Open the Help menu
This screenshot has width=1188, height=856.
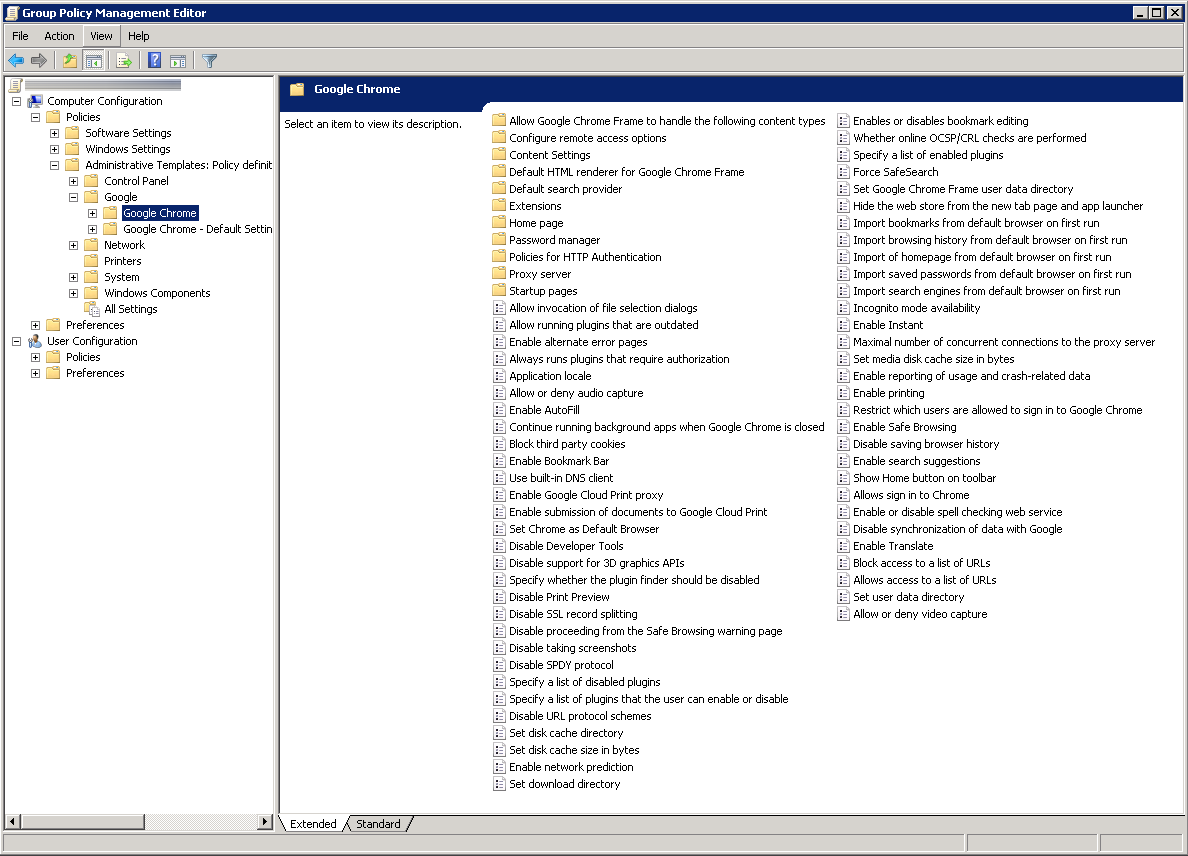click(x=139, y=36)
